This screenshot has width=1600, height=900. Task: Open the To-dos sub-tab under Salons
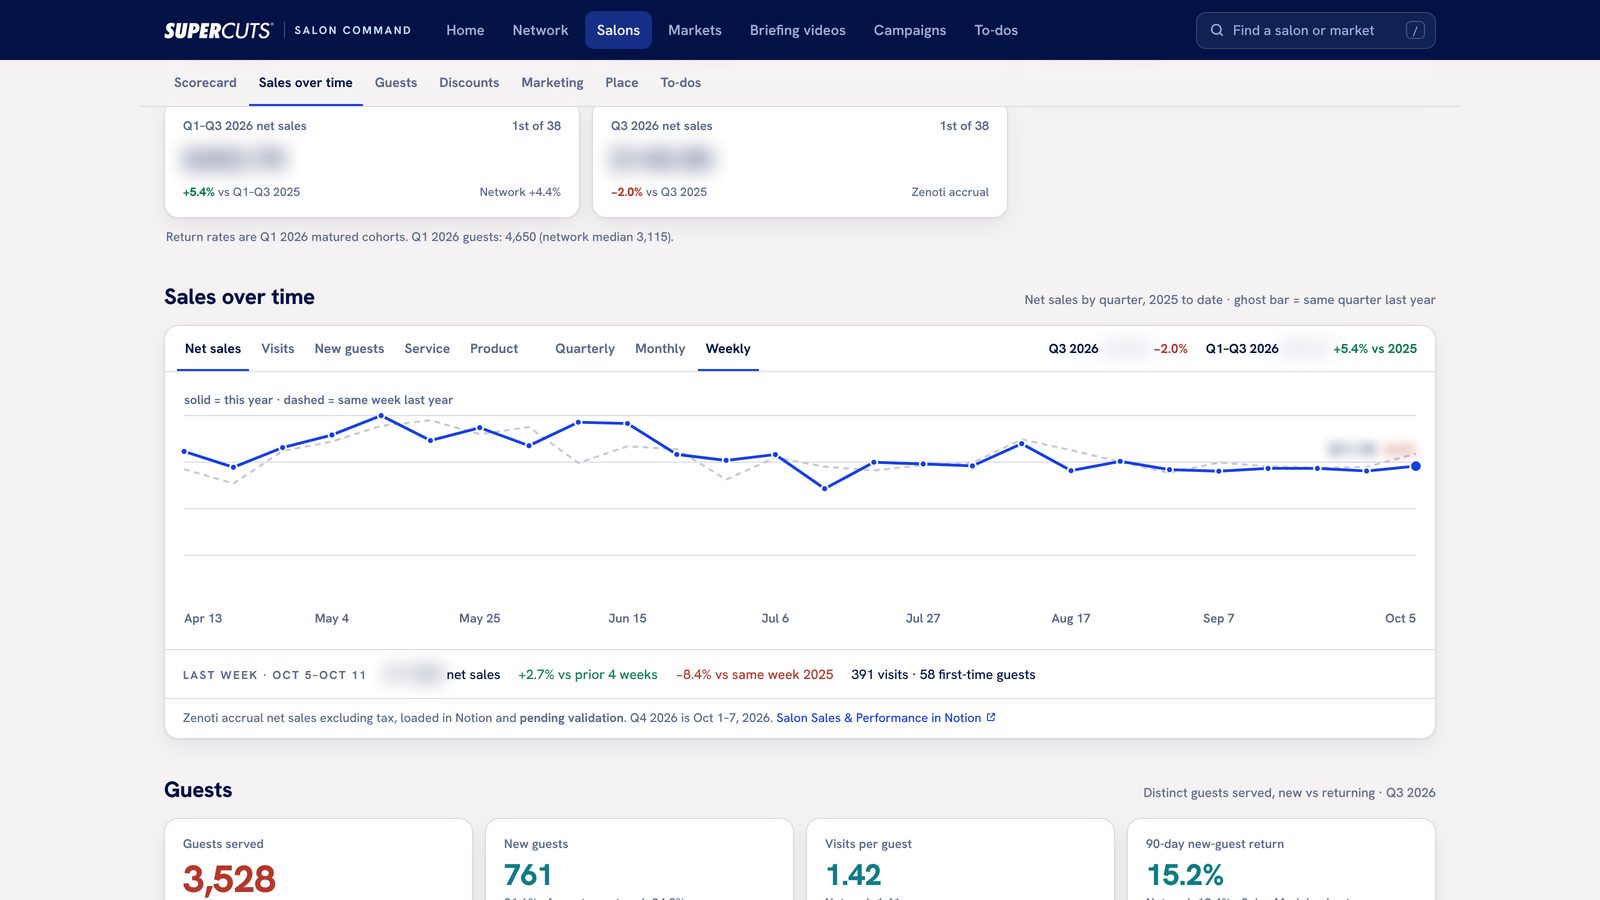pyautogui.click(x=681, y=83)
